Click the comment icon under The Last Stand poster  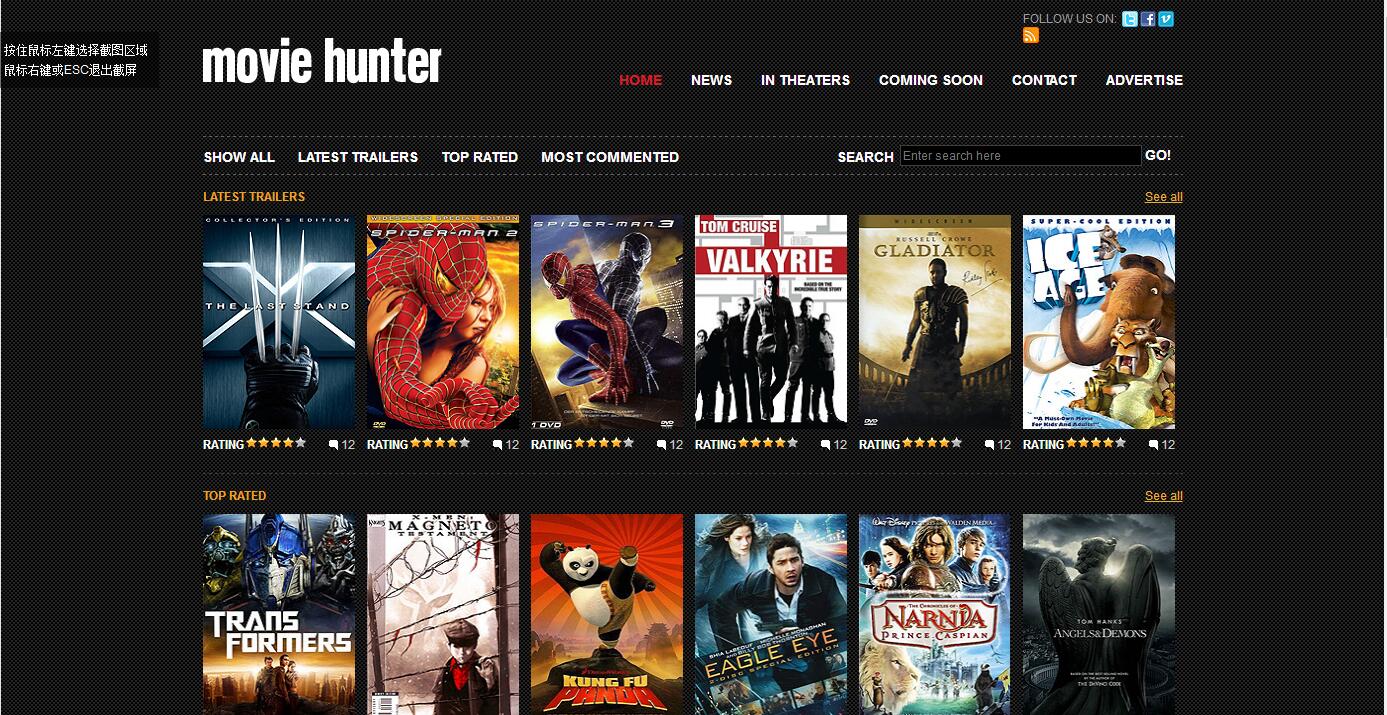334,445
